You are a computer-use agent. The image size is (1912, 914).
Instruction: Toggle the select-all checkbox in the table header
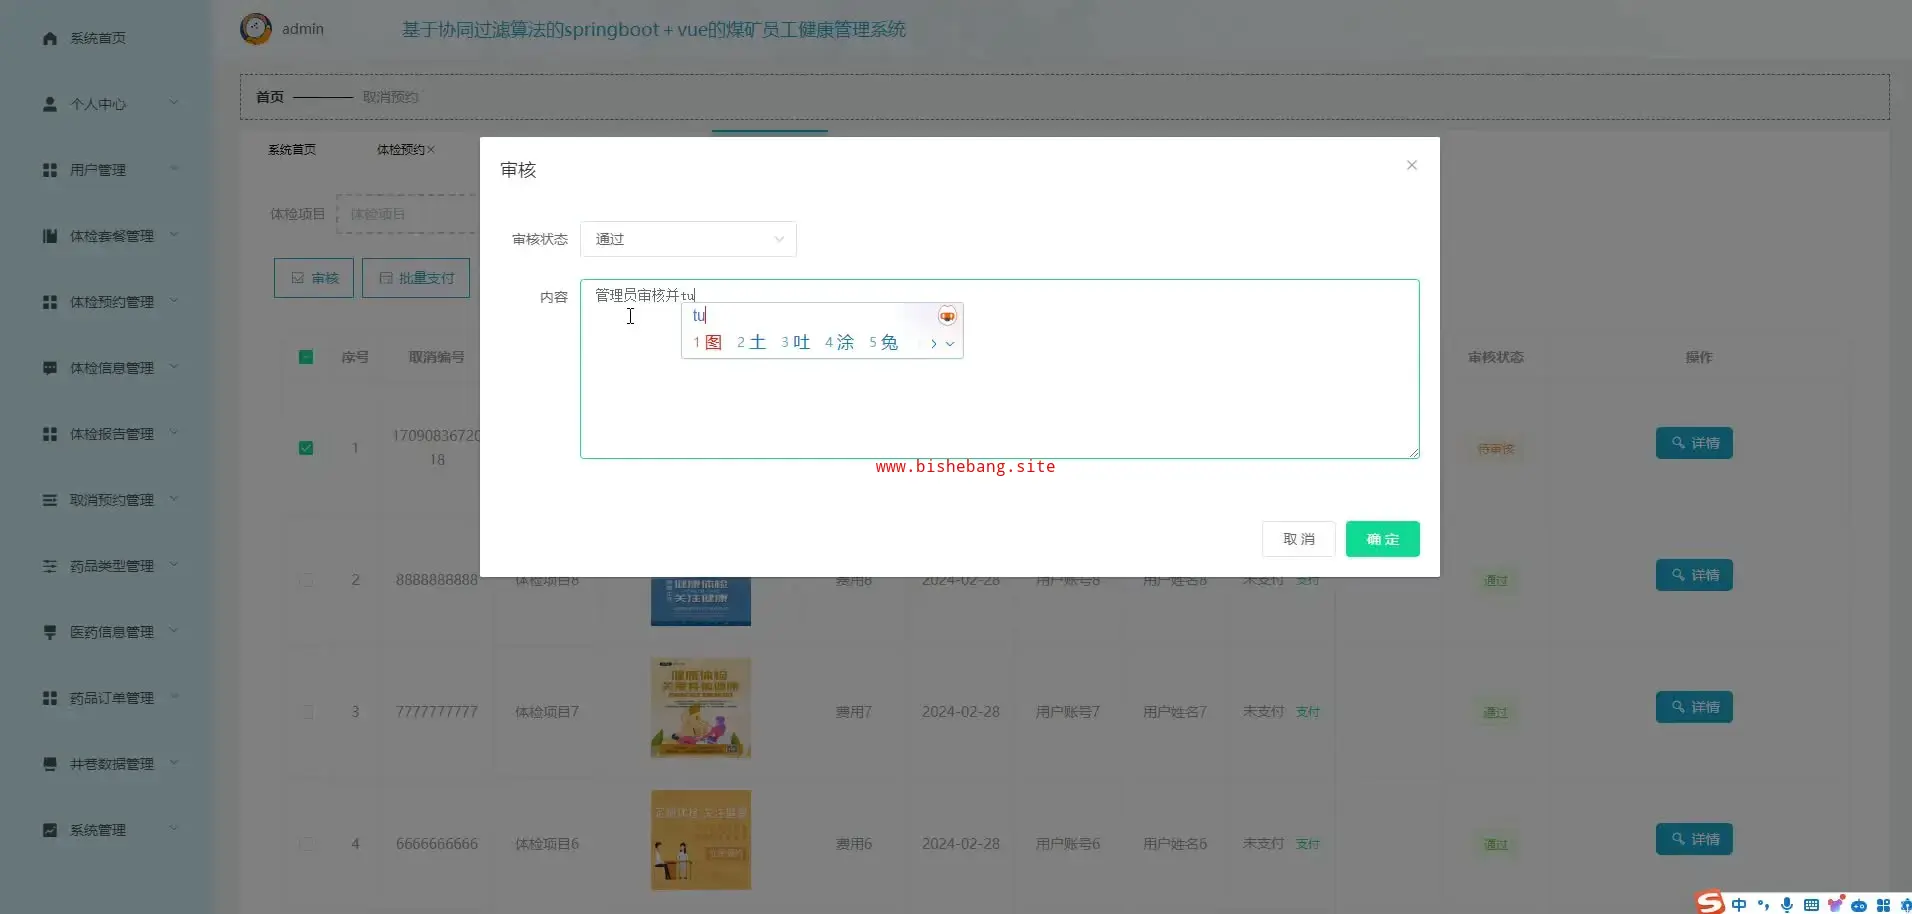[x=306, y=357]
